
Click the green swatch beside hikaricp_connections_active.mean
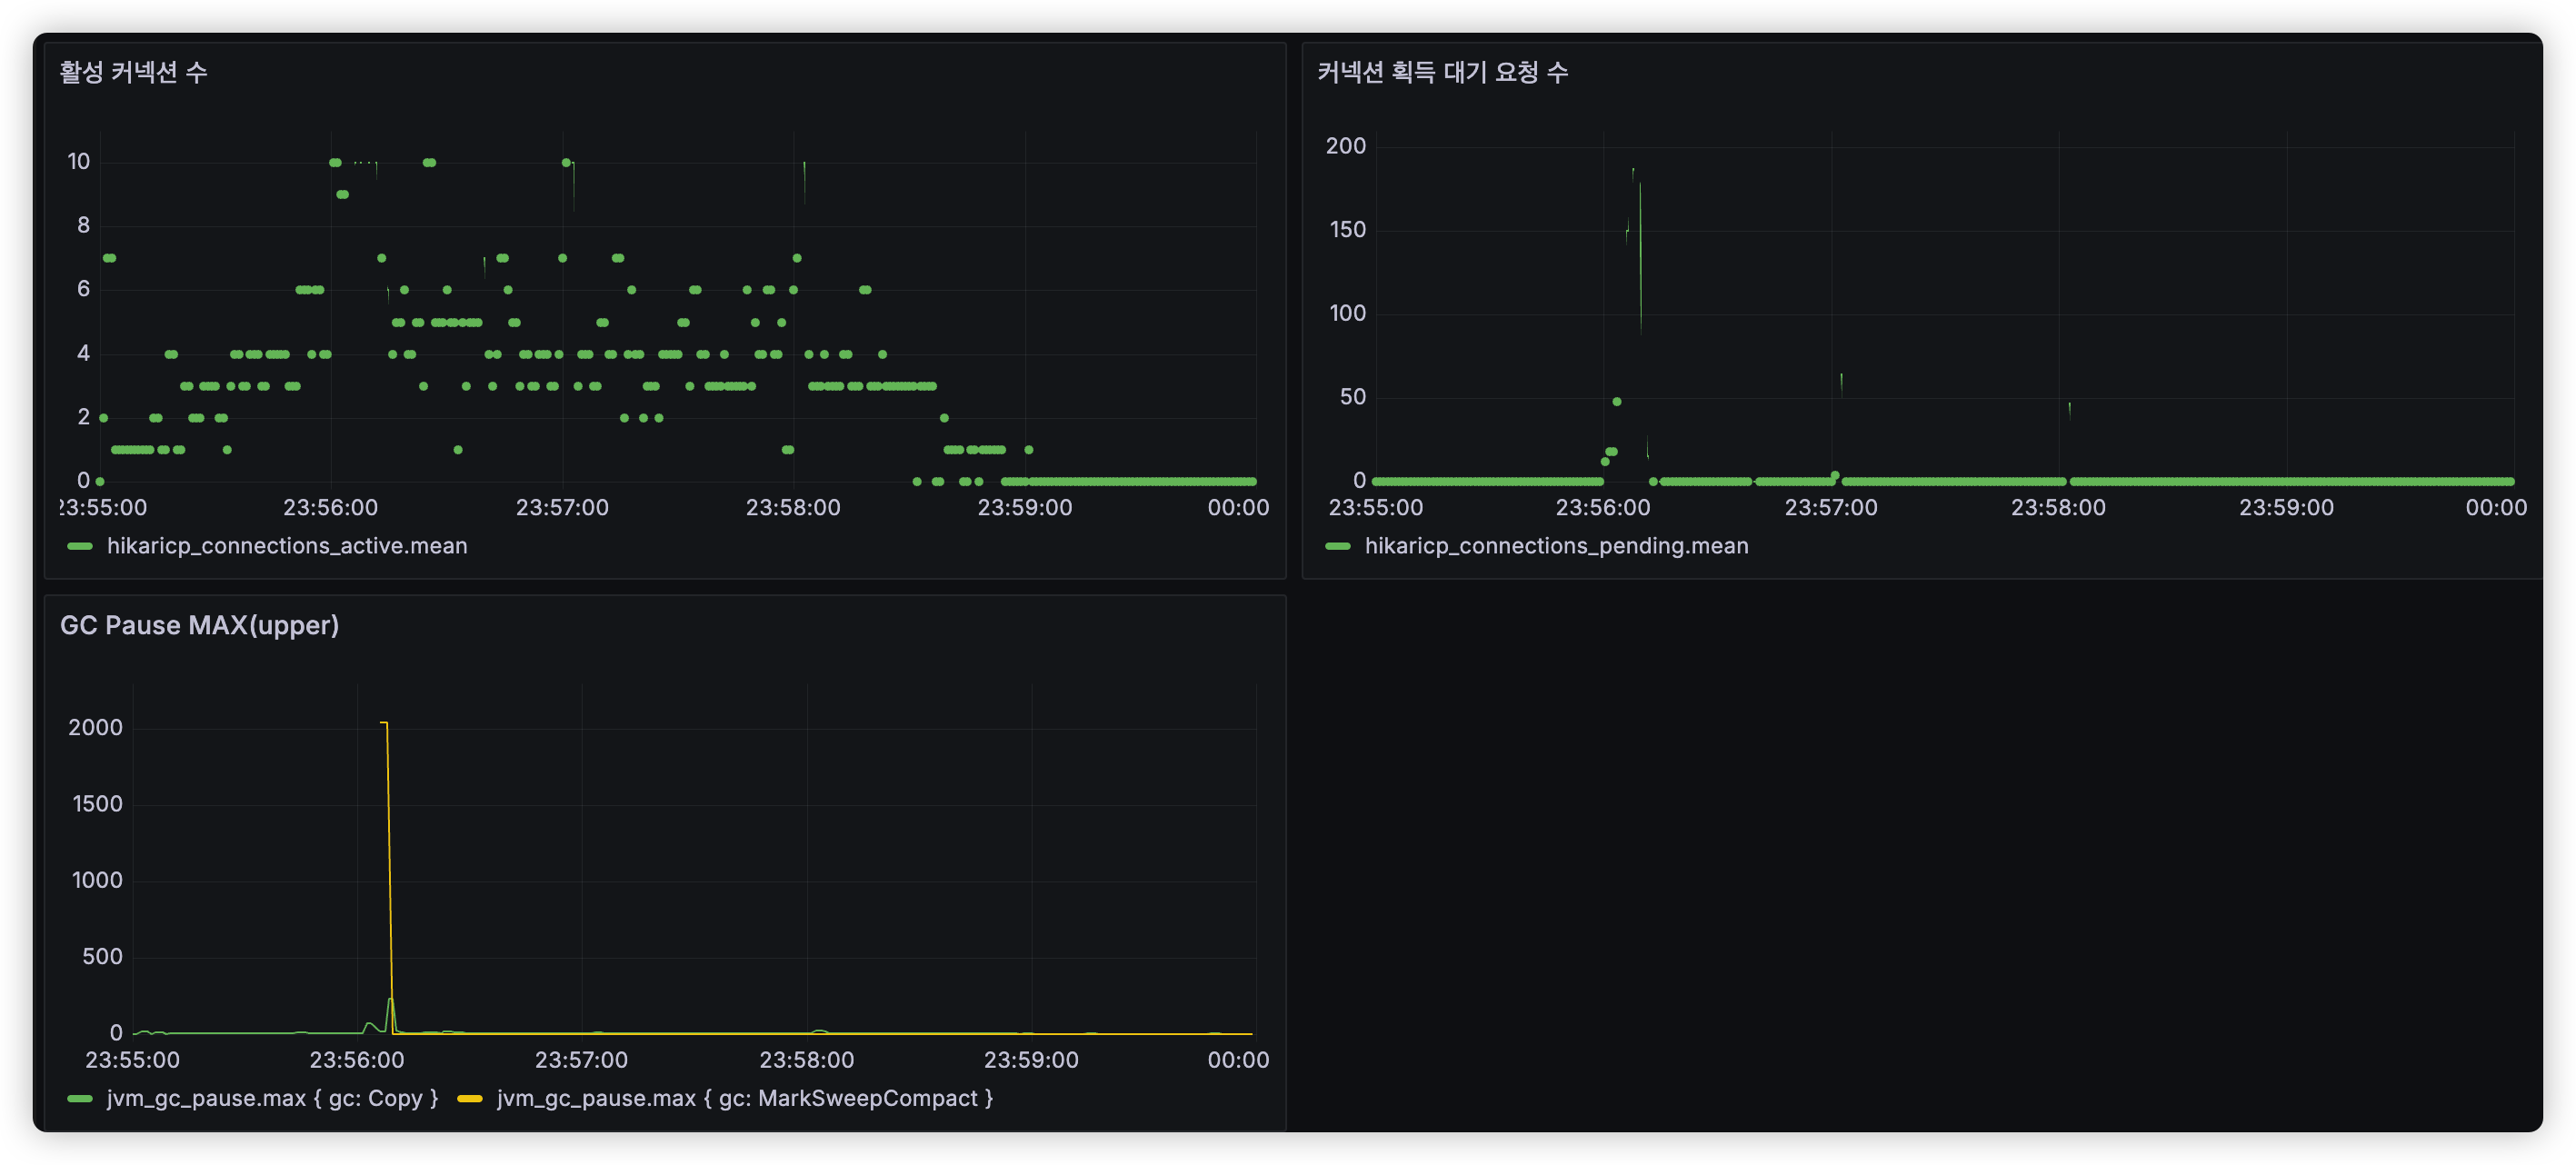click(80, 546)
